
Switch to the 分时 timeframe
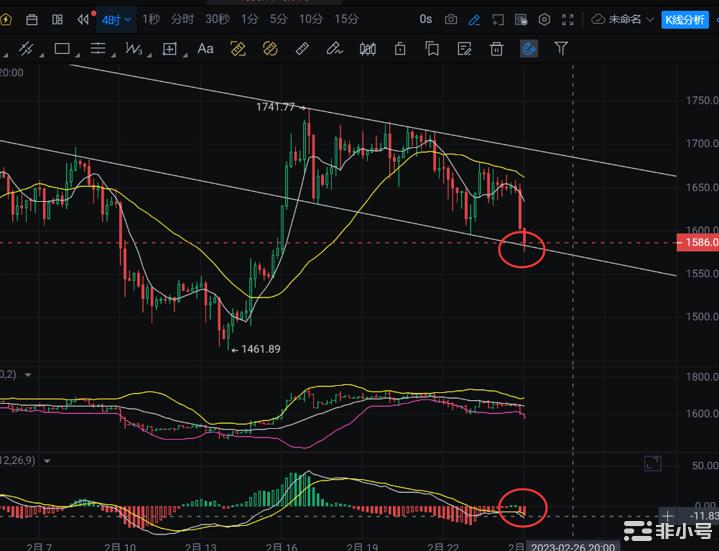pos(182,19)
